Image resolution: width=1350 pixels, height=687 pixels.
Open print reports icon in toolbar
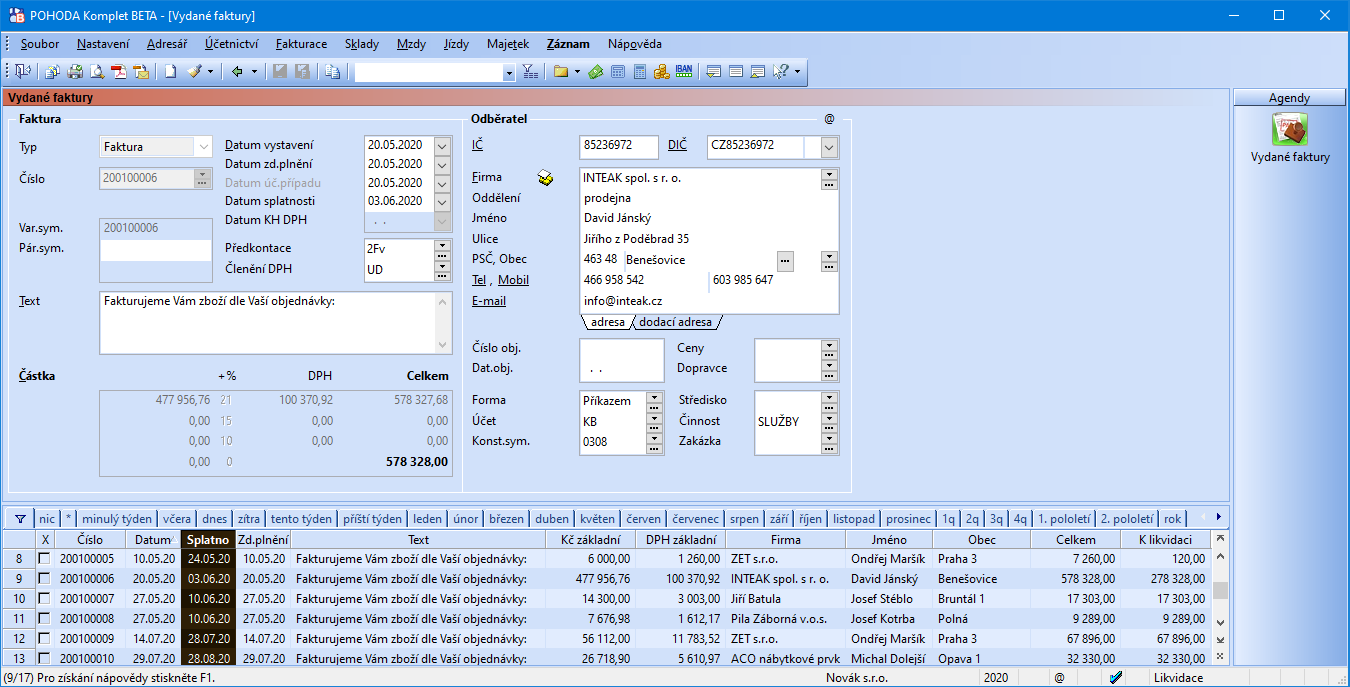click(x=52, y=72)
